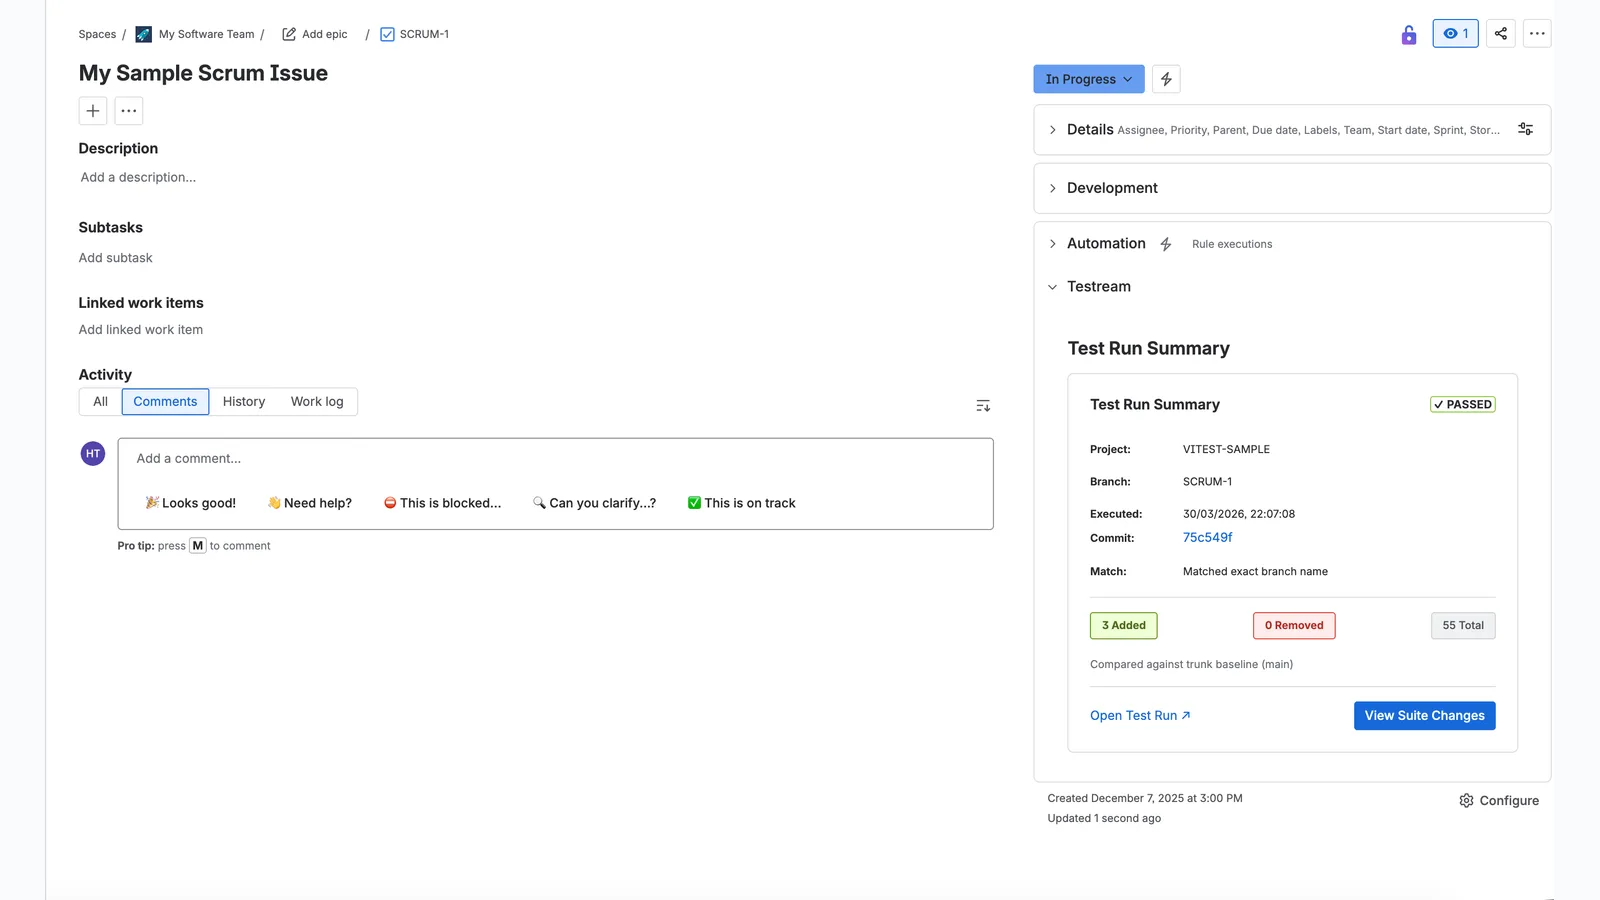Click the 55 Total badge
The height and width of the screenshot is (900, 1600).
(1463, 626)
